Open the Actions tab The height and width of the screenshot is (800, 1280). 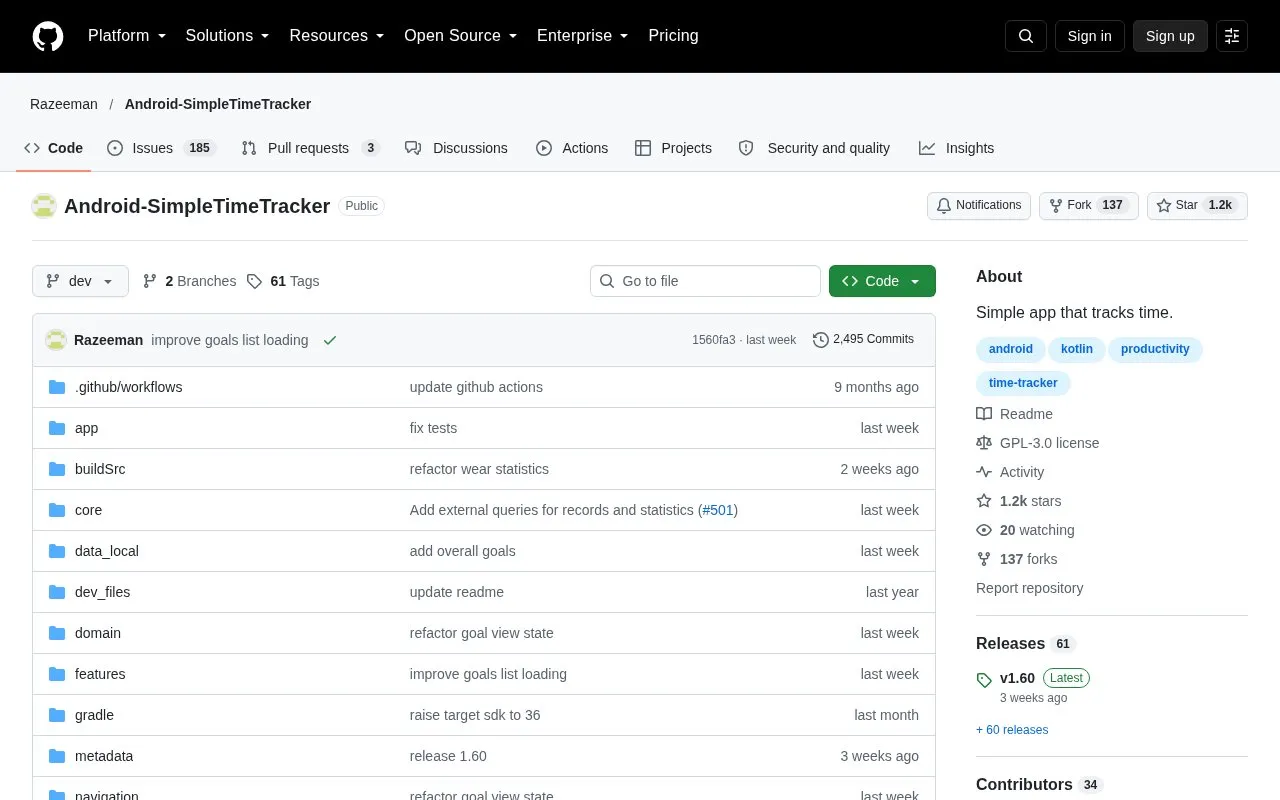coord(572,148)
